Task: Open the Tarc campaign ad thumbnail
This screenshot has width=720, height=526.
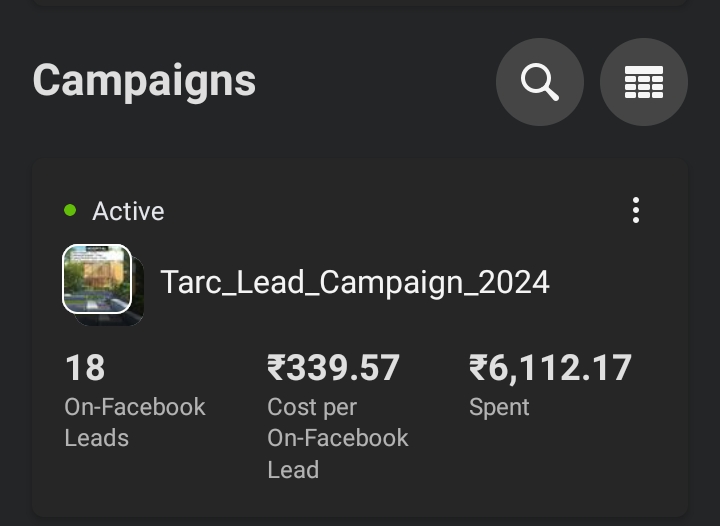Action: click(97, 278)
